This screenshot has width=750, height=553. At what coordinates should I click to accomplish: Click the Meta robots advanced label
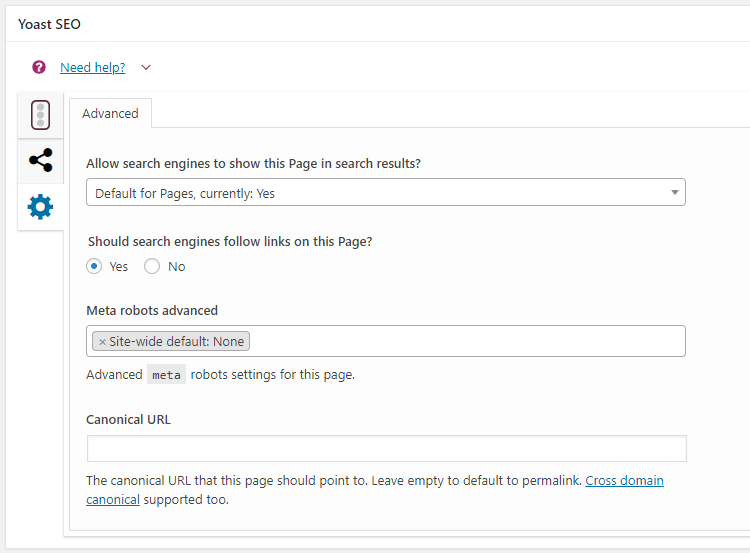point(152,310)
